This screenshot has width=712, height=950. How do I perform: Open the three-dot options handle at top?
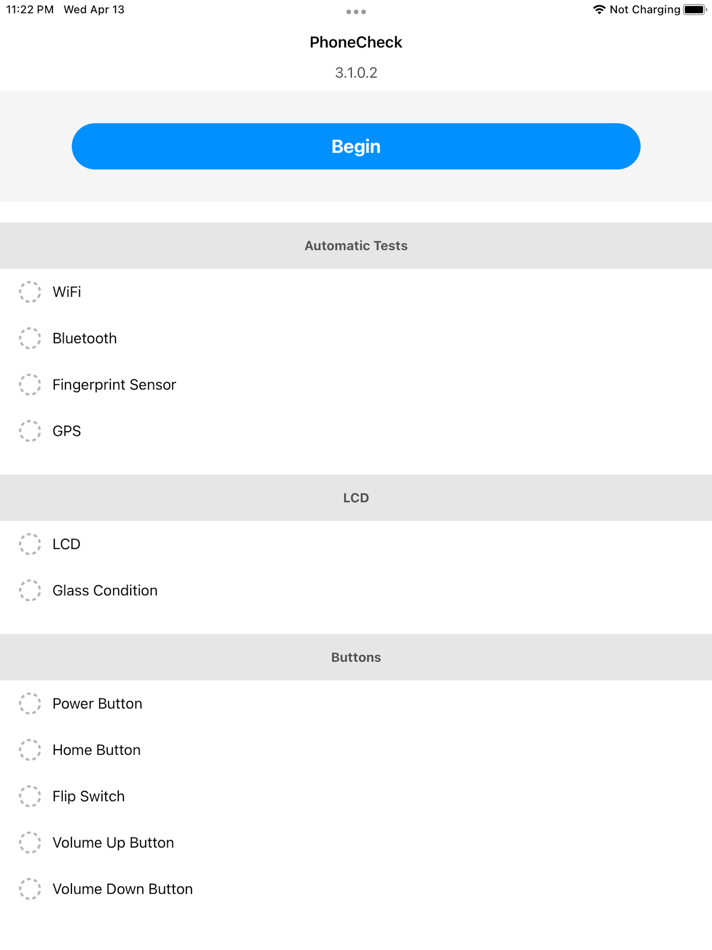(x=356, y=12)
